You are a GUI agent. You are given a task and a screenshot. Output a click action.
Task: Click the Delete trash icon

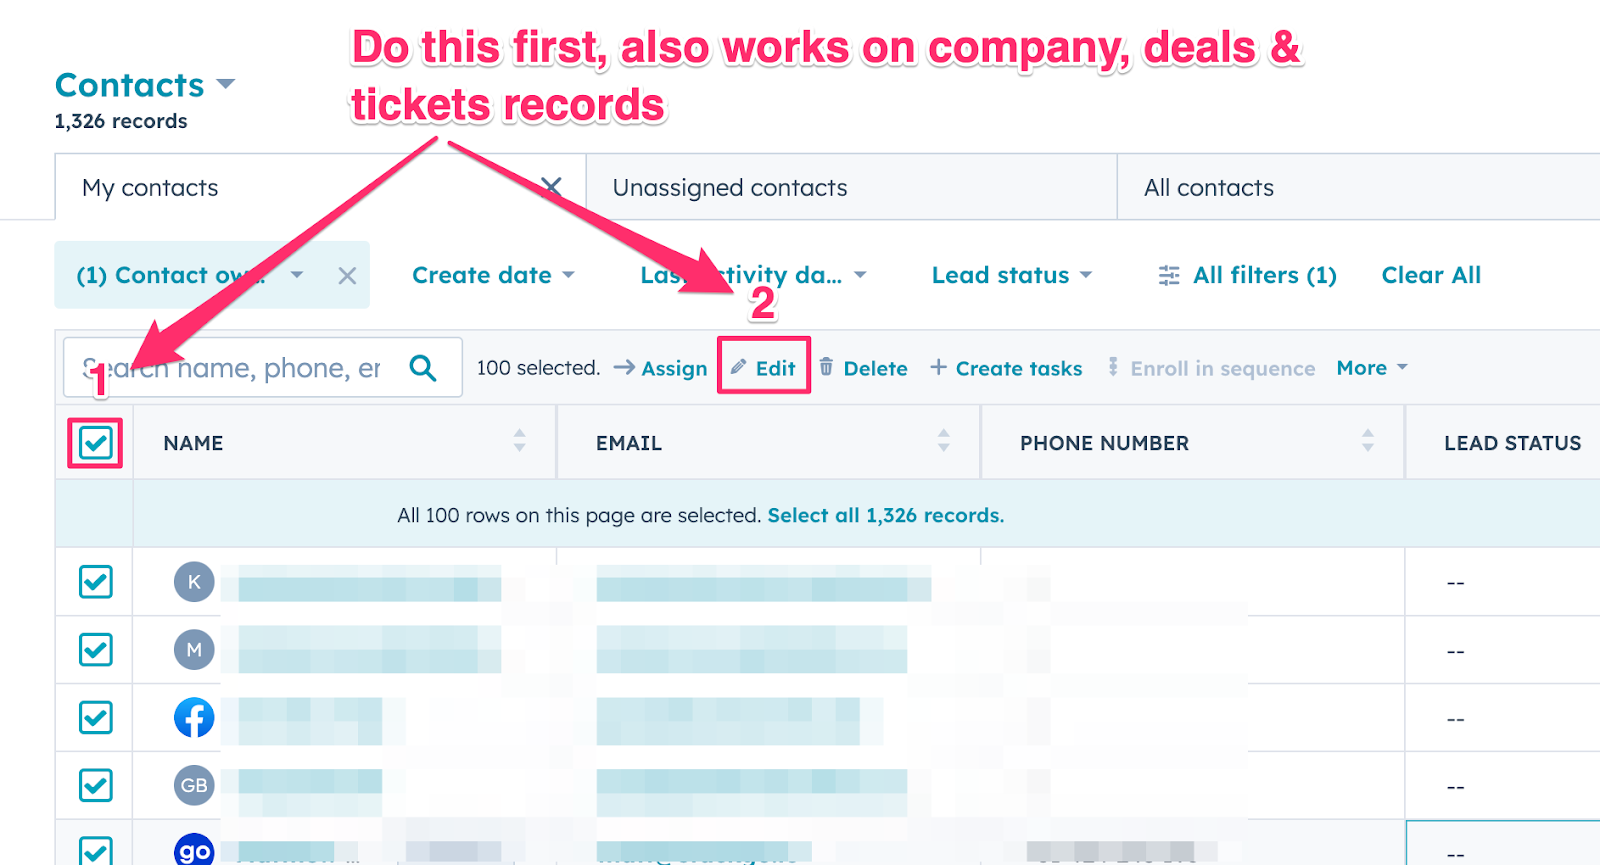click(x=826, y=367)
